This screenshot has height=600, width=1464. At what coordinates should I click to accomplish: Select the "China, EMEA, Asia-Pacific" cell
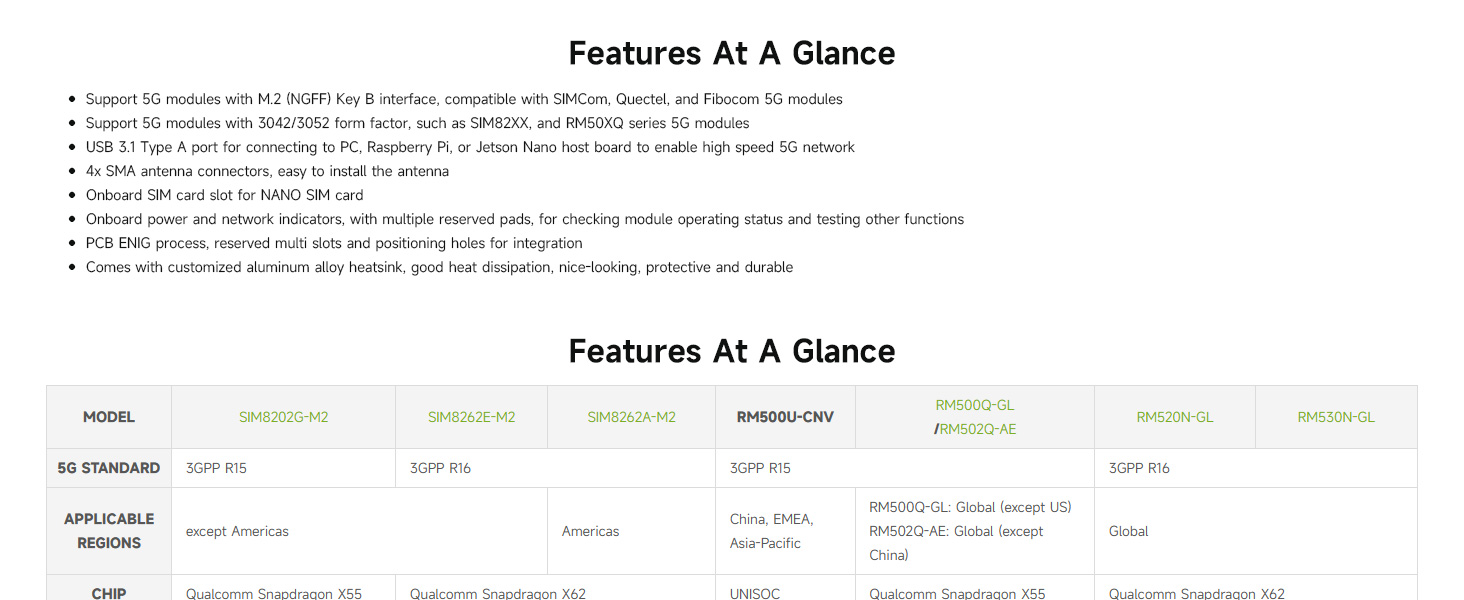771,531
